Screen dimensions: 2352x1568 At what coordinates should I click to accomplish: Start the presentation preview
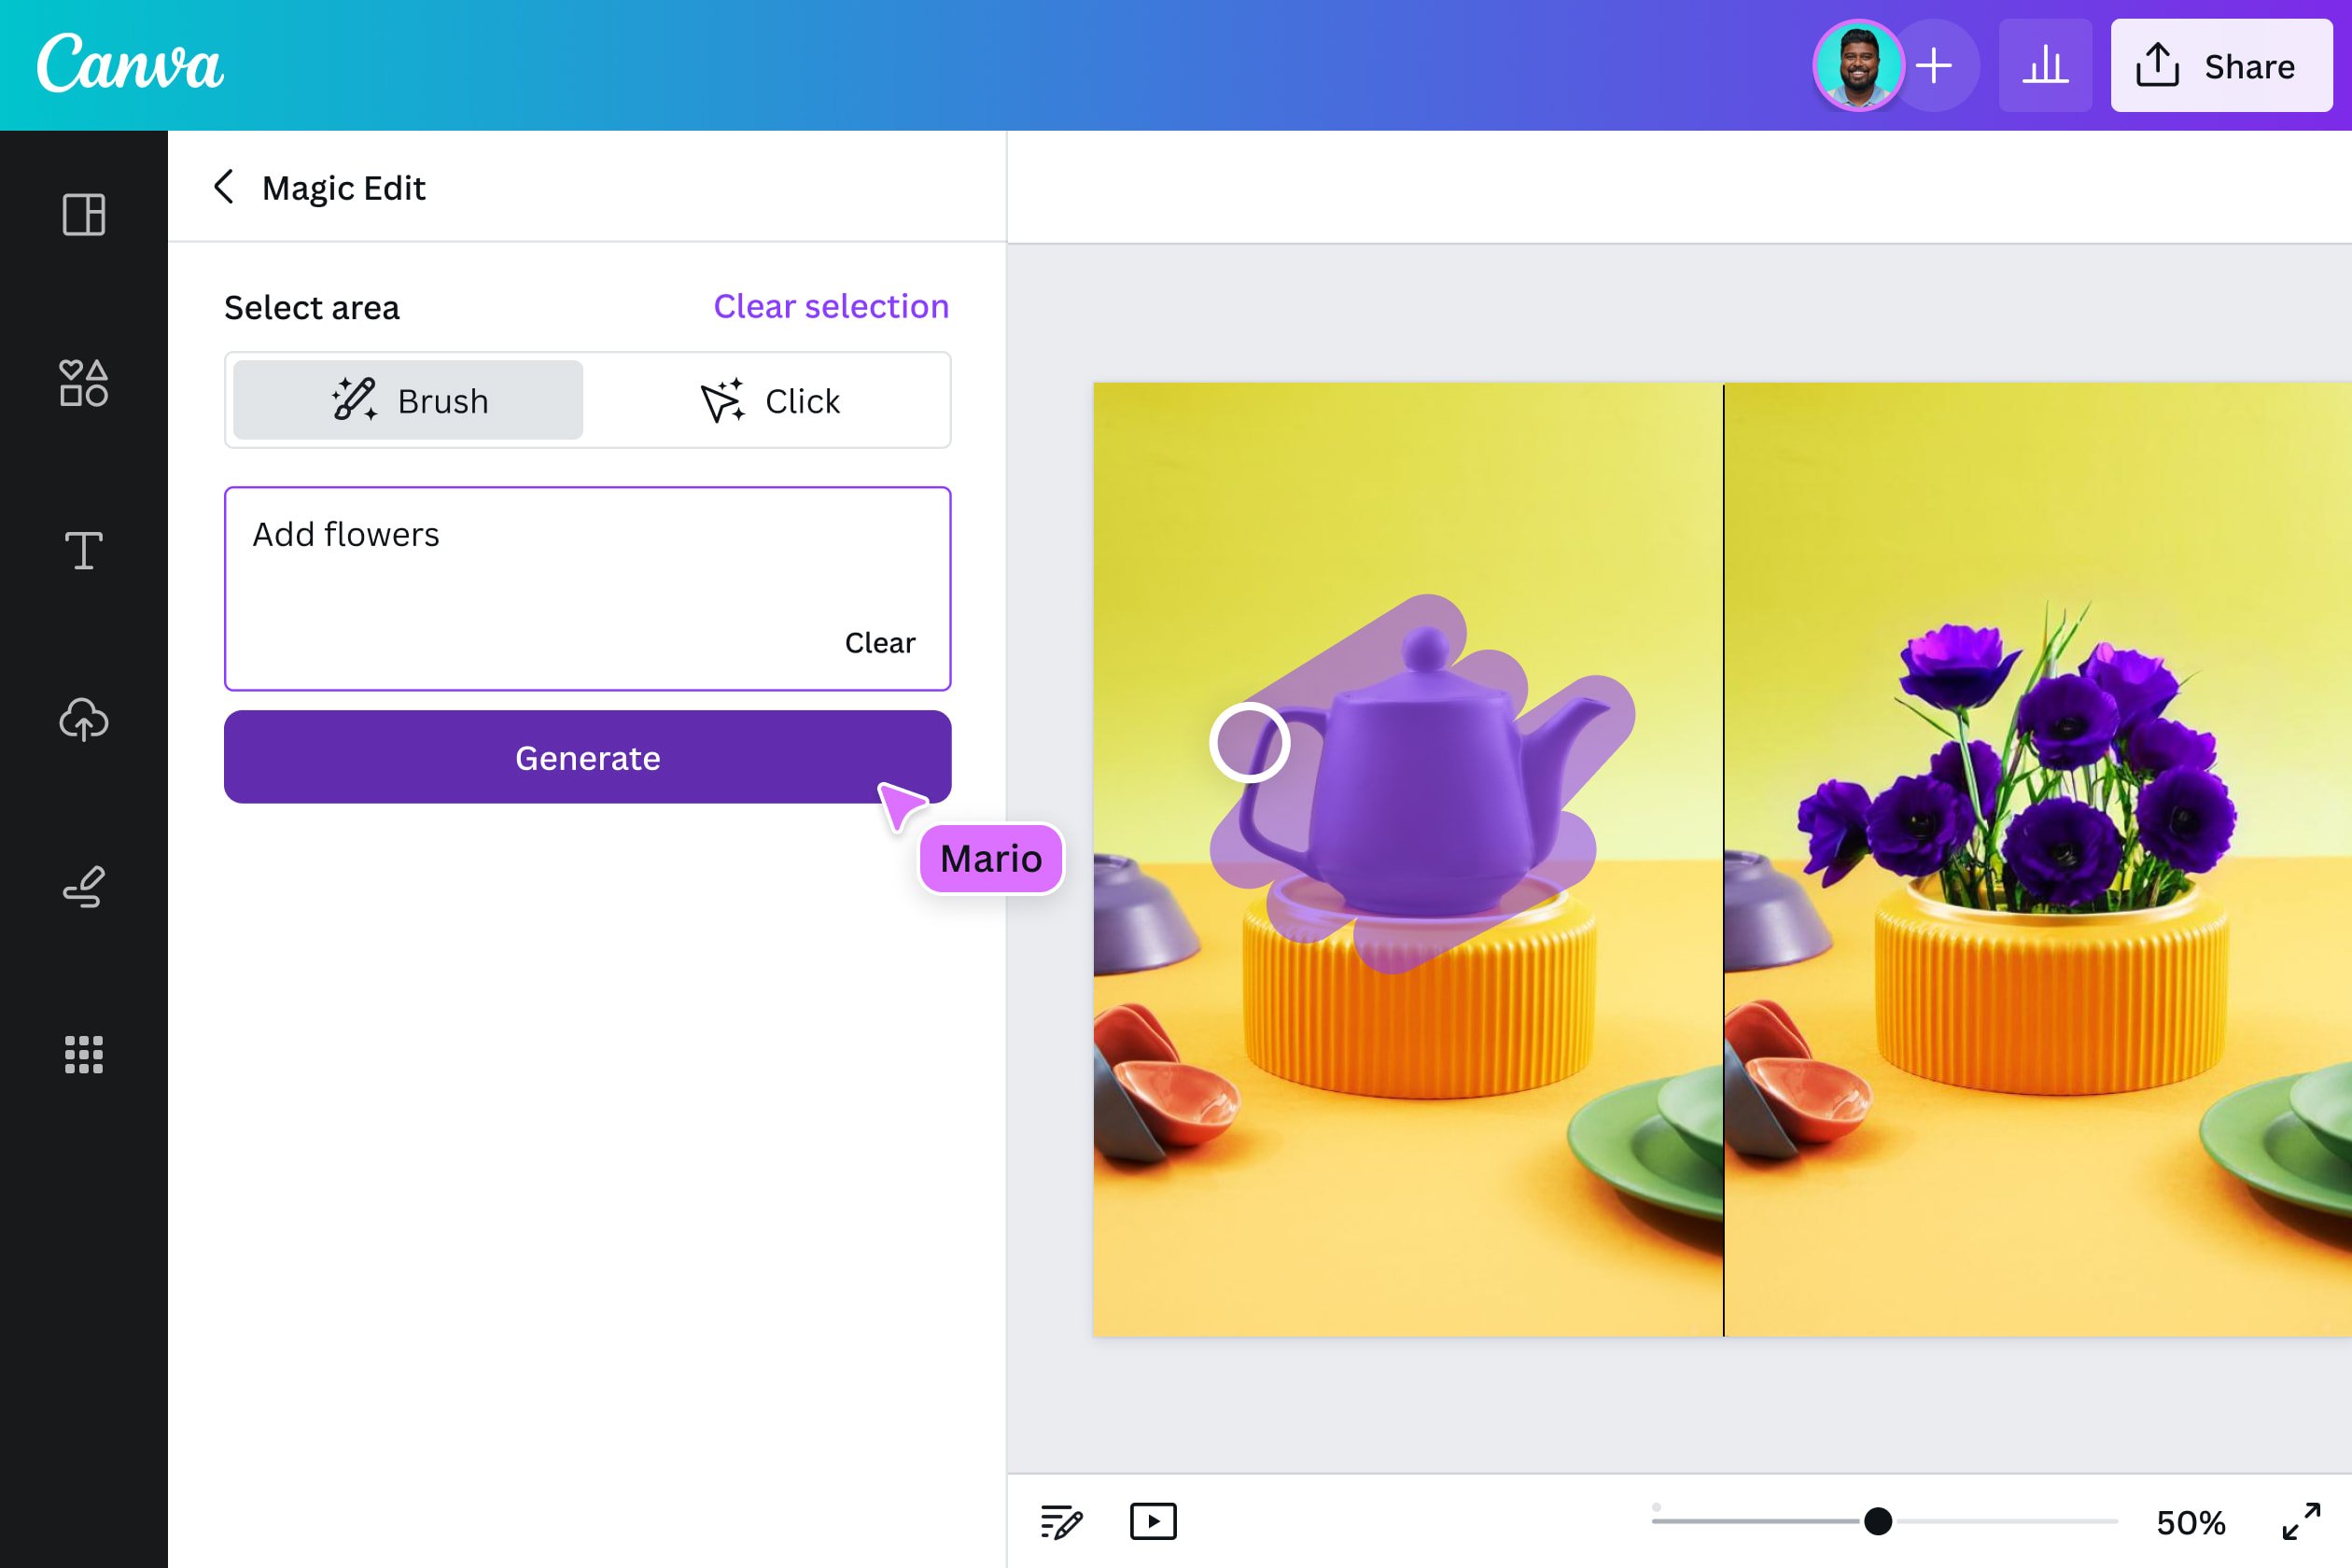pyautogui.click(x=1152, y=1520)
